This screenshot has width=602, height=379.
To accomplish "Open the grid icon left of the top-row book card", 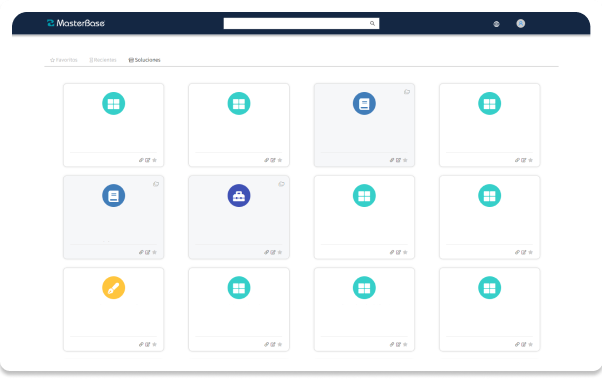I will (239, 103).
